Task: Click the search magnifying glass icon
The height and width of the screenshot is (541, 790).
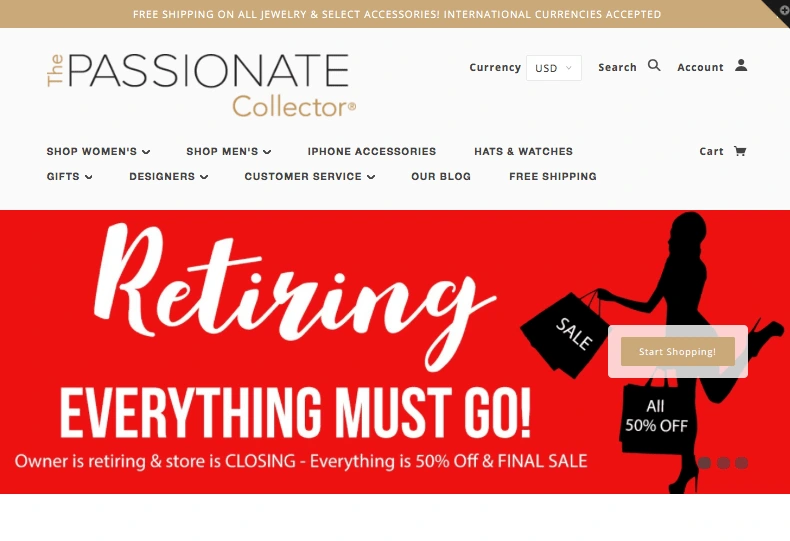Action: pyautogui.click(x=654, y=65)
